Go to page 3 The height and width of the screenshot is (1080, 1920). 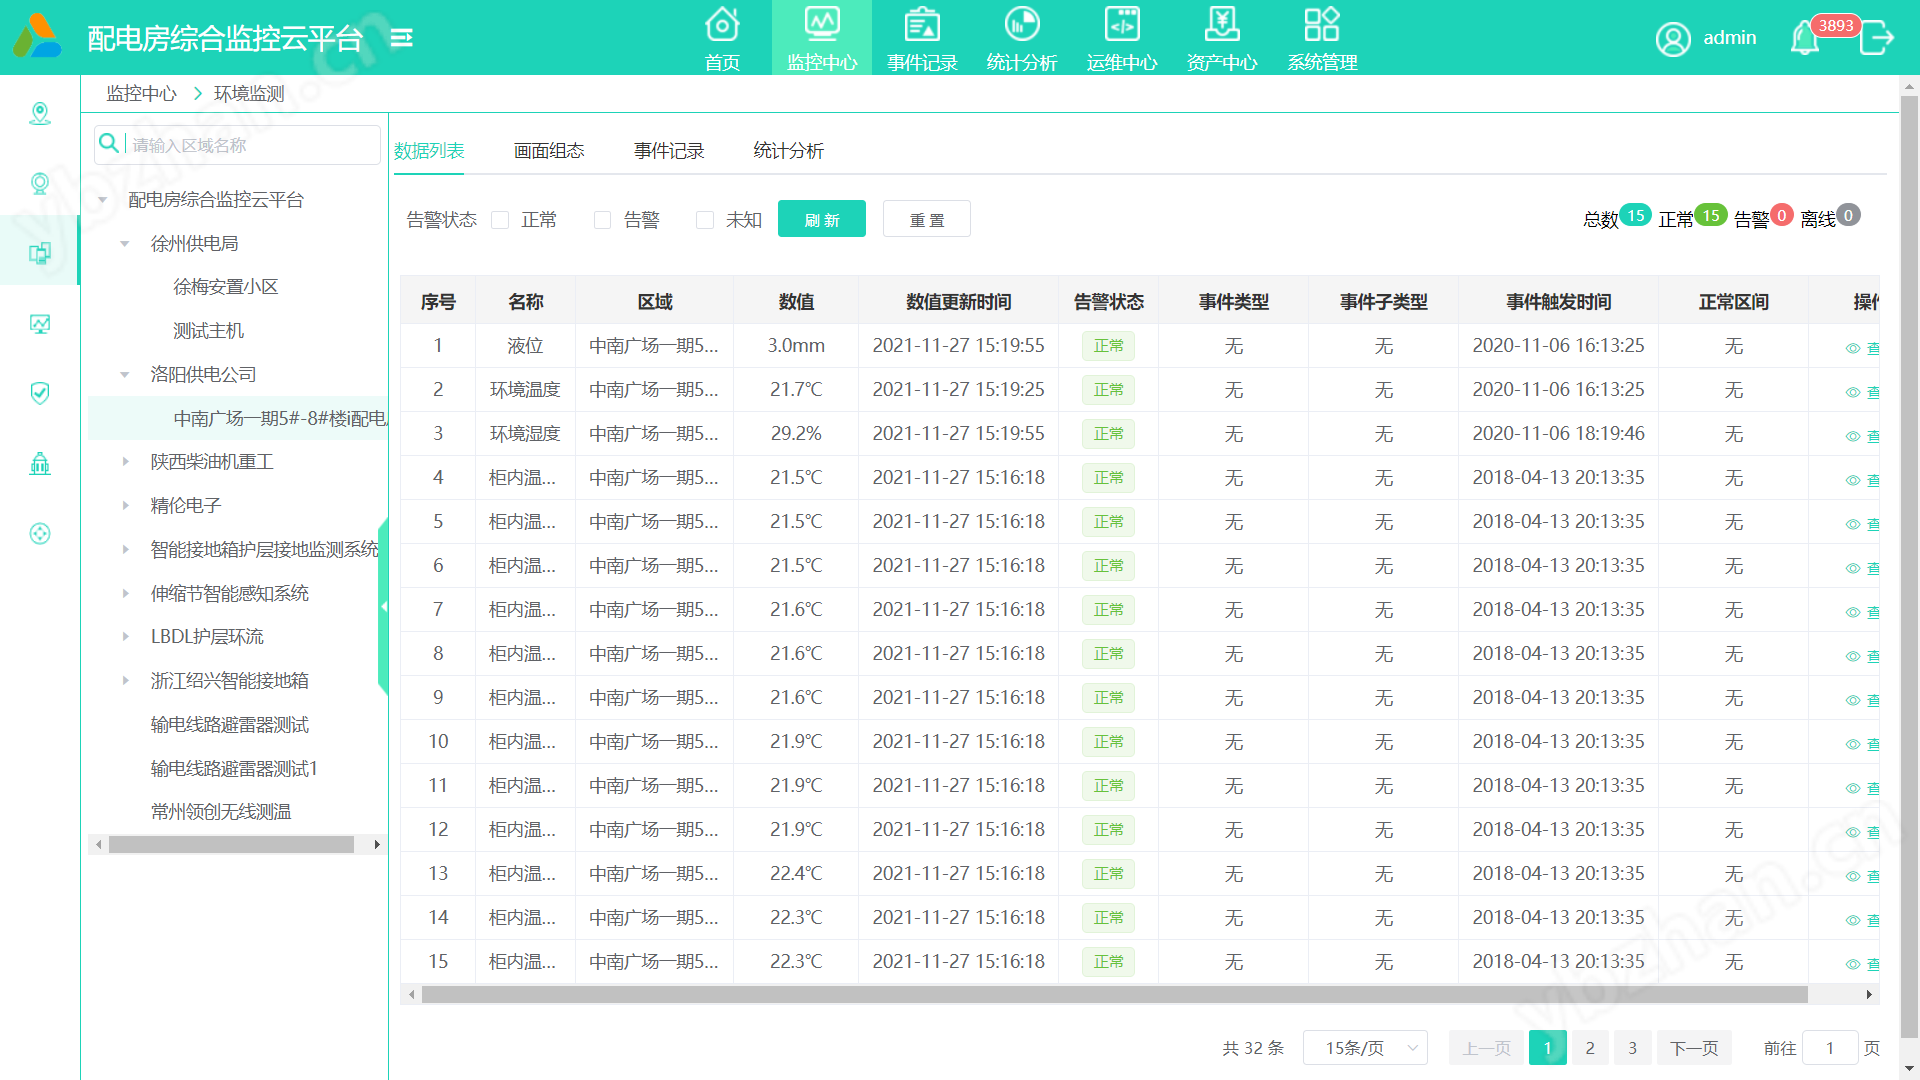tap(1633, 1048)
